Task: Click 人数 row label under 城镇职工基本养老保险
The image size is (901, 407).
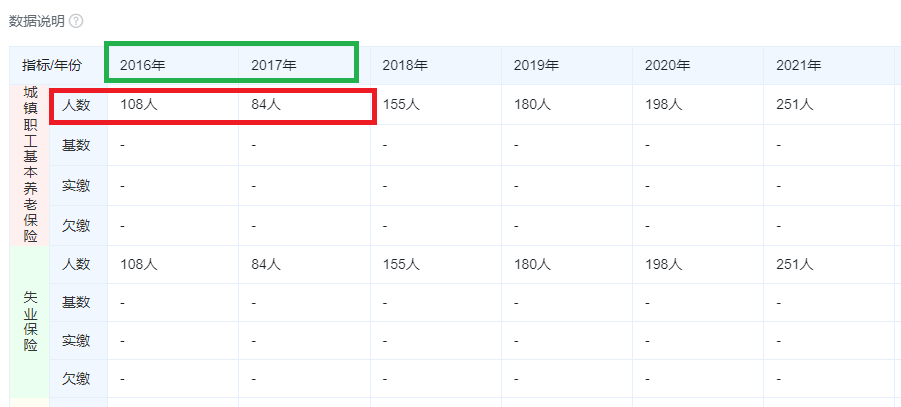Action: 76,104
